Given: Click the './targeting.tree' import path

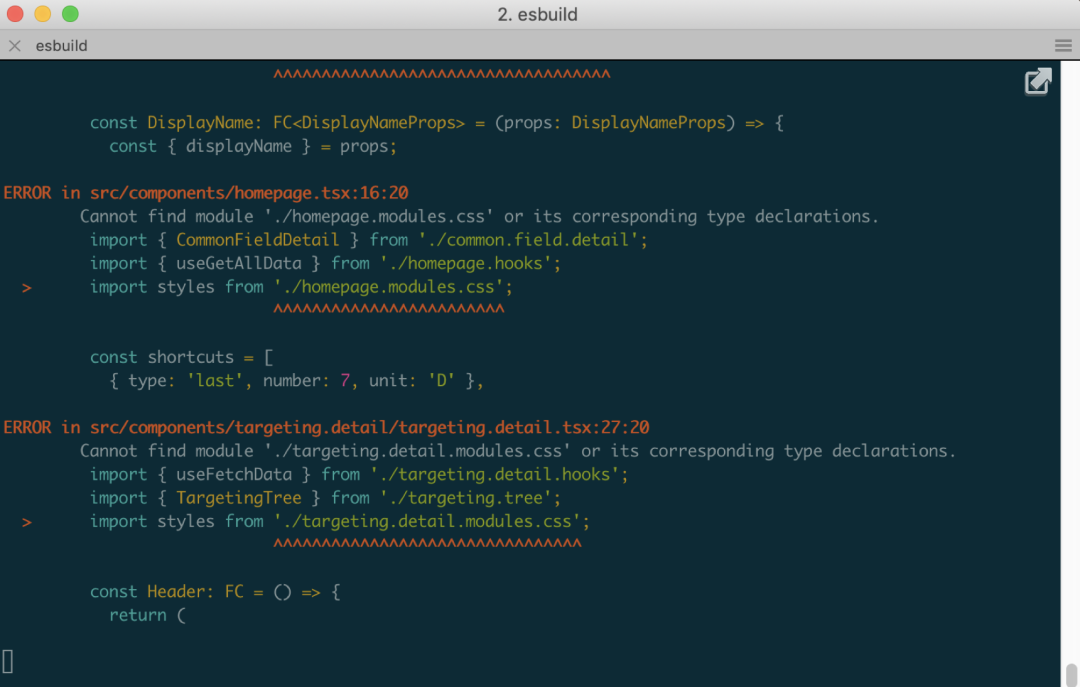Looking at the screenshot, I should 465,498.
